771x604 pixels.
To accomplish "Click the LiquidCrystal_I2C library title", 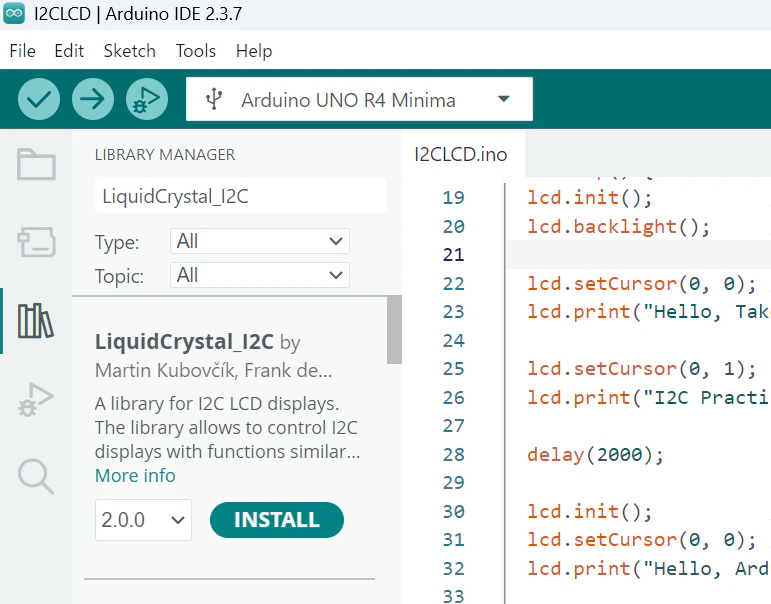I will coord(184,341).
